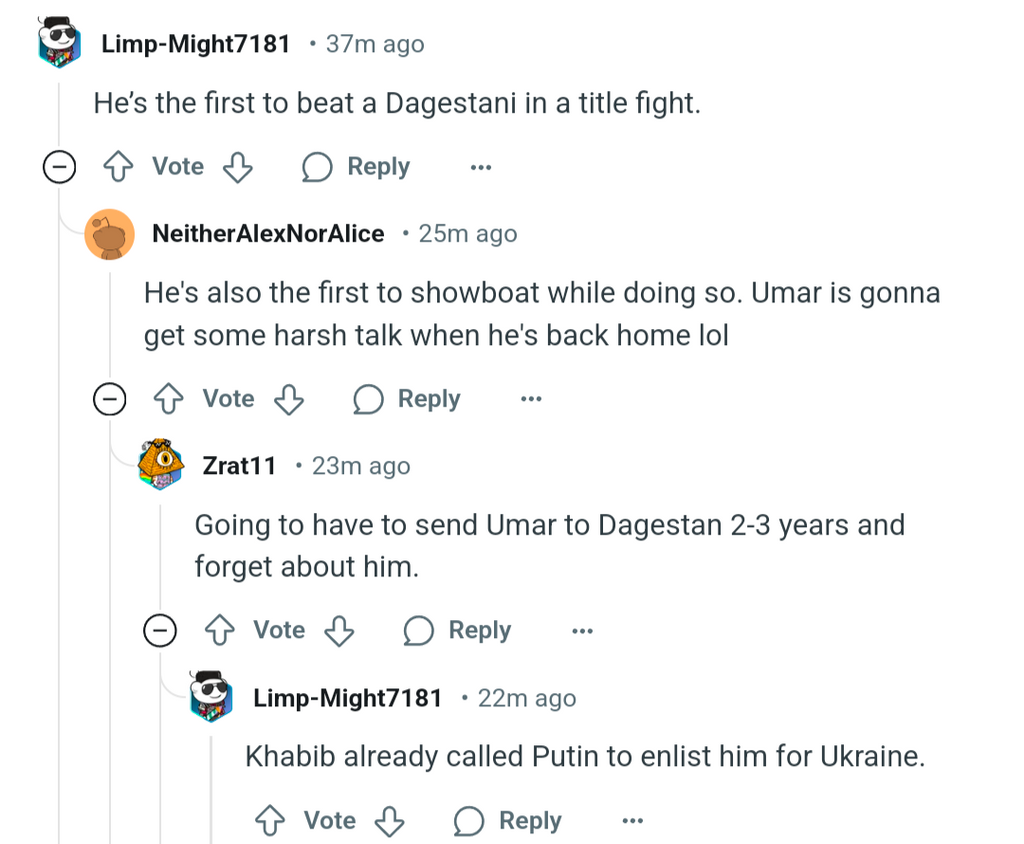The height and width of the screenshot is (844, 1024).
Task: Upvote NeitherAlexNorAlice's showboat comment
Action: [169, 399]
